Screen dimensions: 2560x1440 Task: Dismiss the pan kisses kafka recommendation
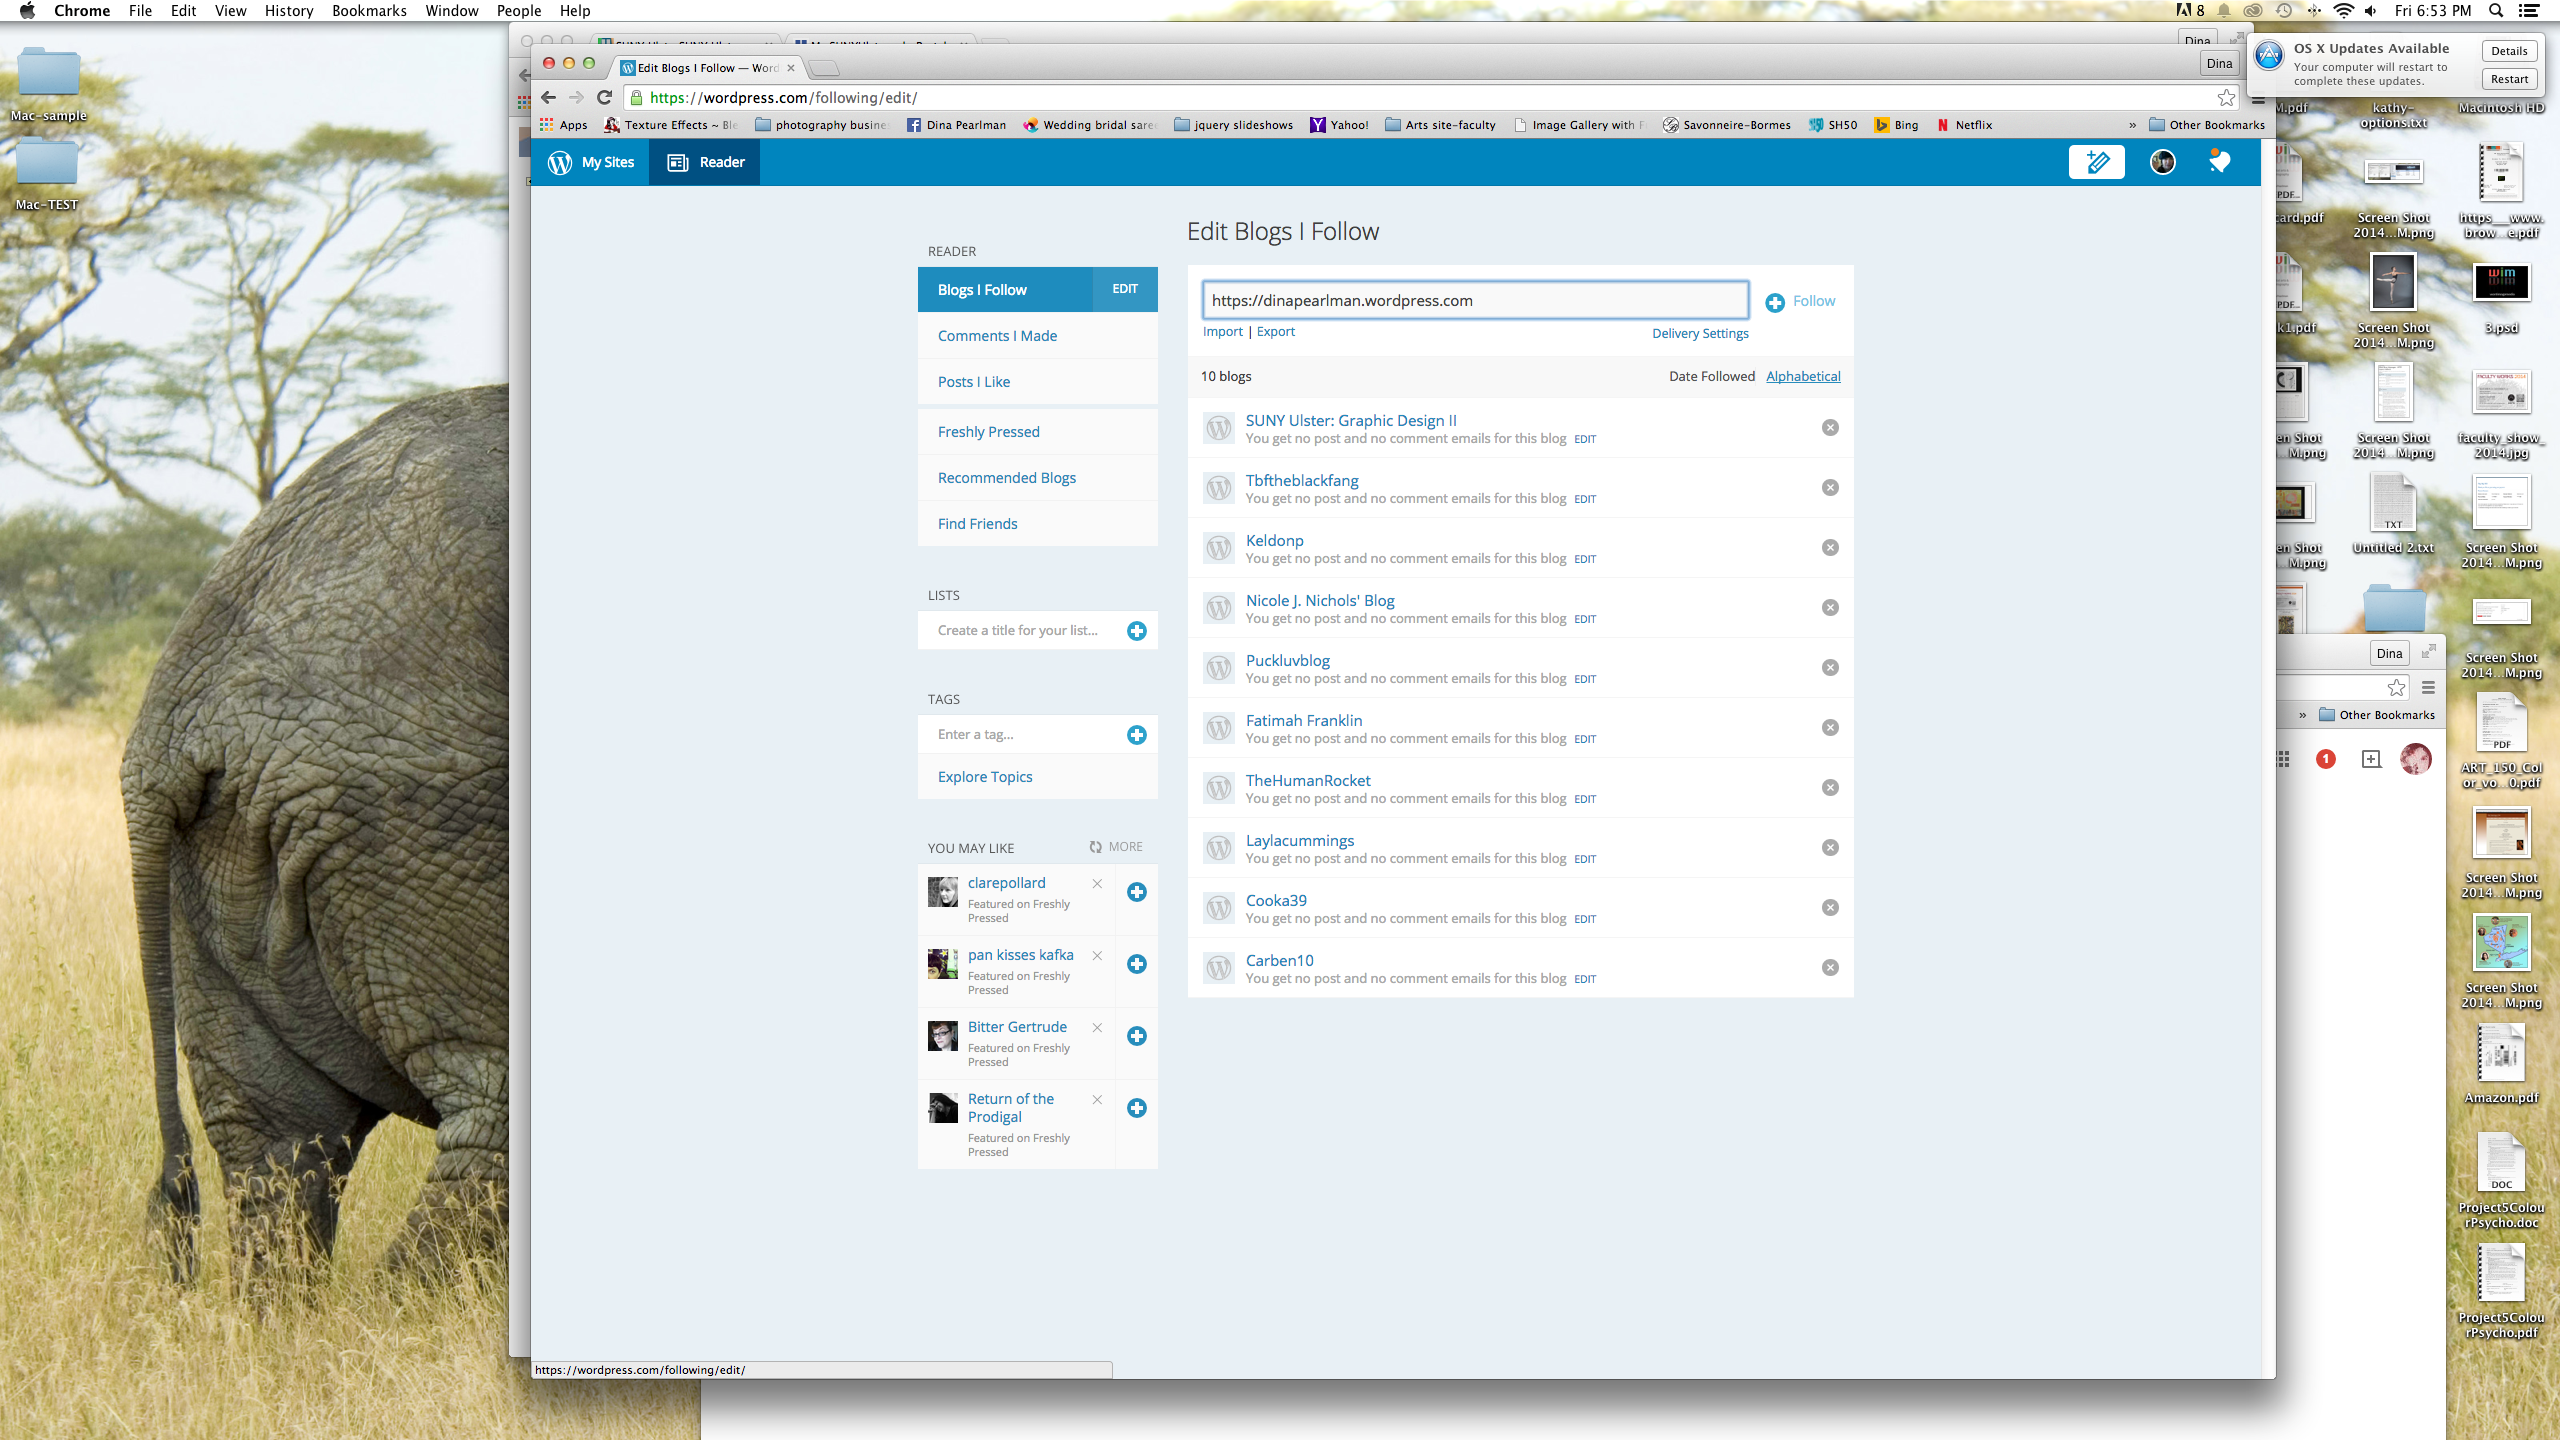pos(1097,955)
